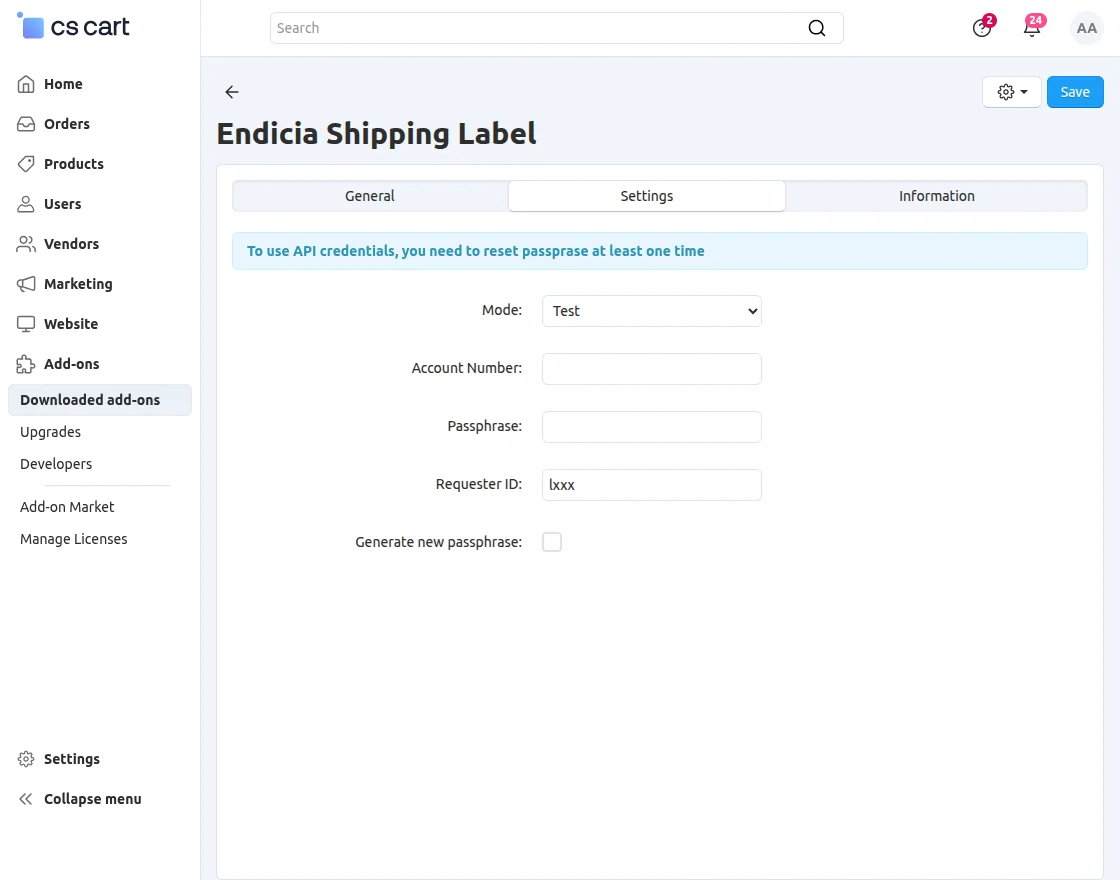Screen dimensions: 1120x880
Task: Select Downloaded add-ons in sidebar
Action: (100, 400)
